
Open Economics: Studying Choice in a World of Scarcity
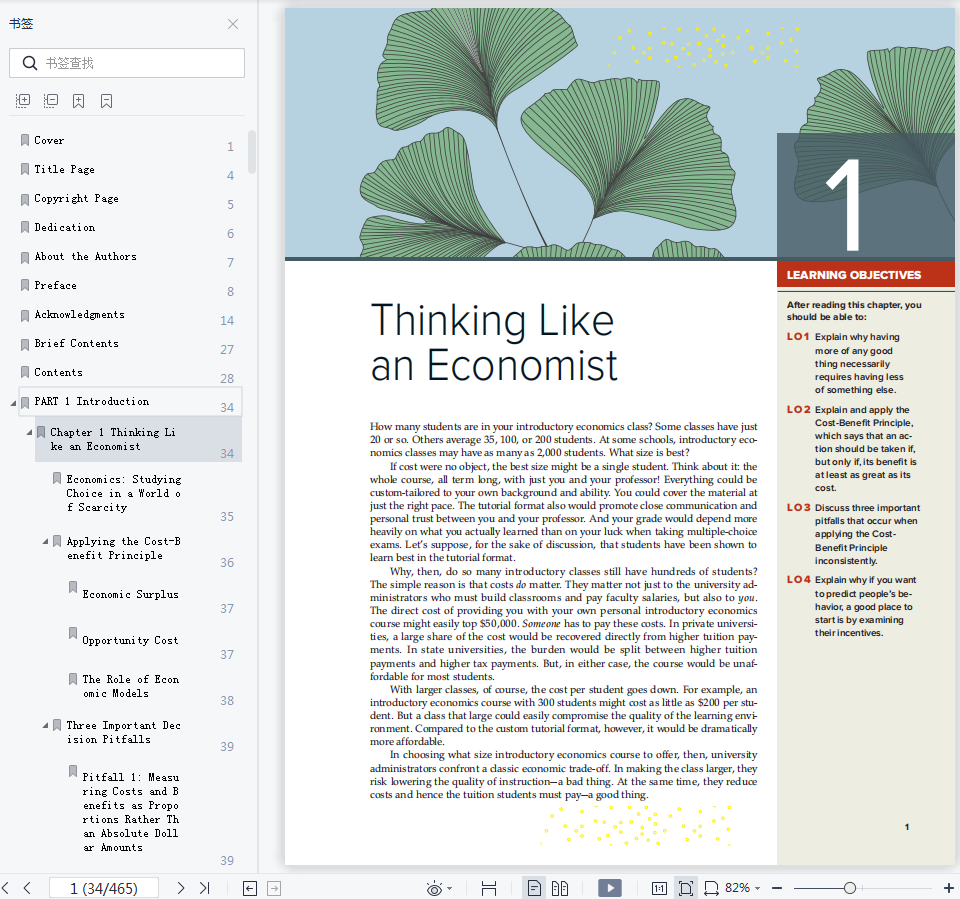124,493
